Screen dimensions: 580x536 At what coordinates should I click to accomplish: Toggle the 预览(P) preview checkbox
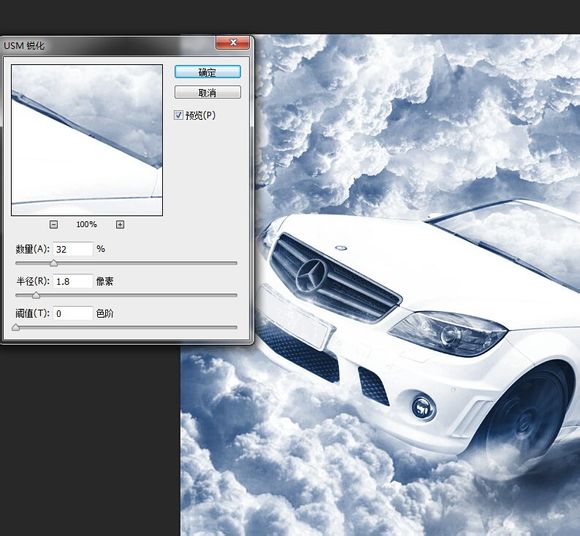(x=178, y=115)
